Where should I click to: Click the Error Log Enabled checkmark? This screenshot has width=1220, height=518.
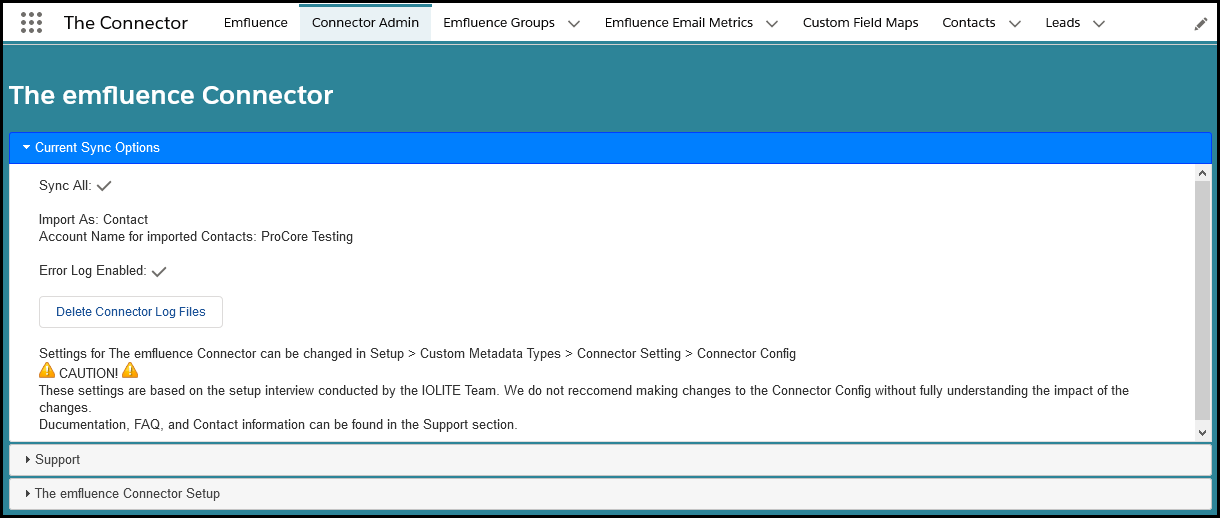[159, 271]
